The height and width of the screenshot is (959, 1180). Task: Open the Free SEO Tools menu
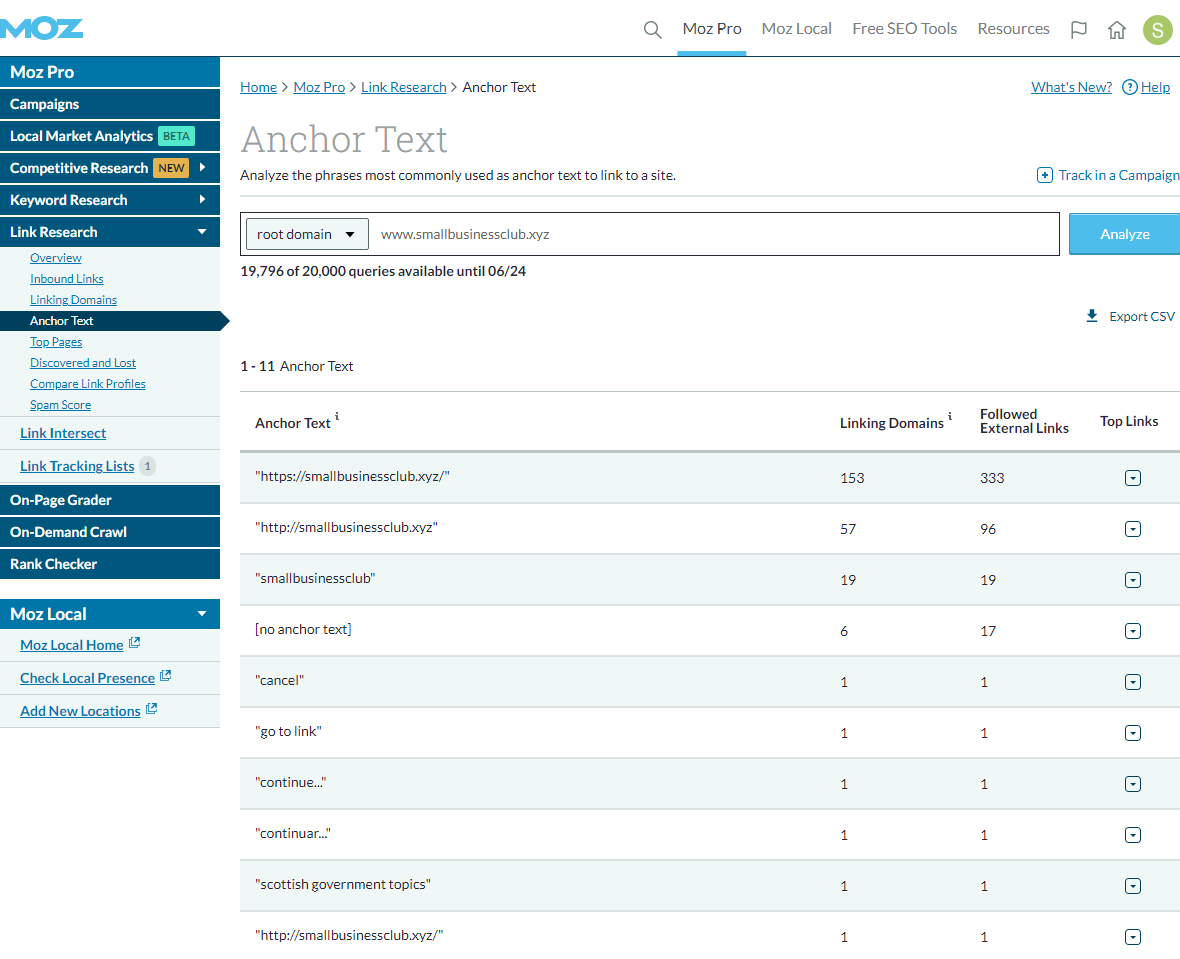coord(905,29)
